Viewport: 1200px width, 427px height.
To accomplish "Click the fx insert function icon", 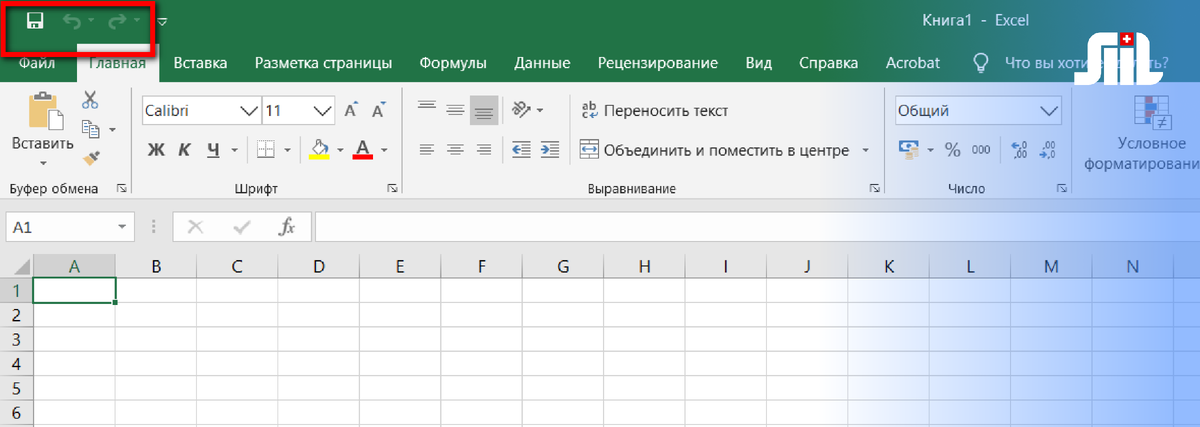I will tap(287, 227).
